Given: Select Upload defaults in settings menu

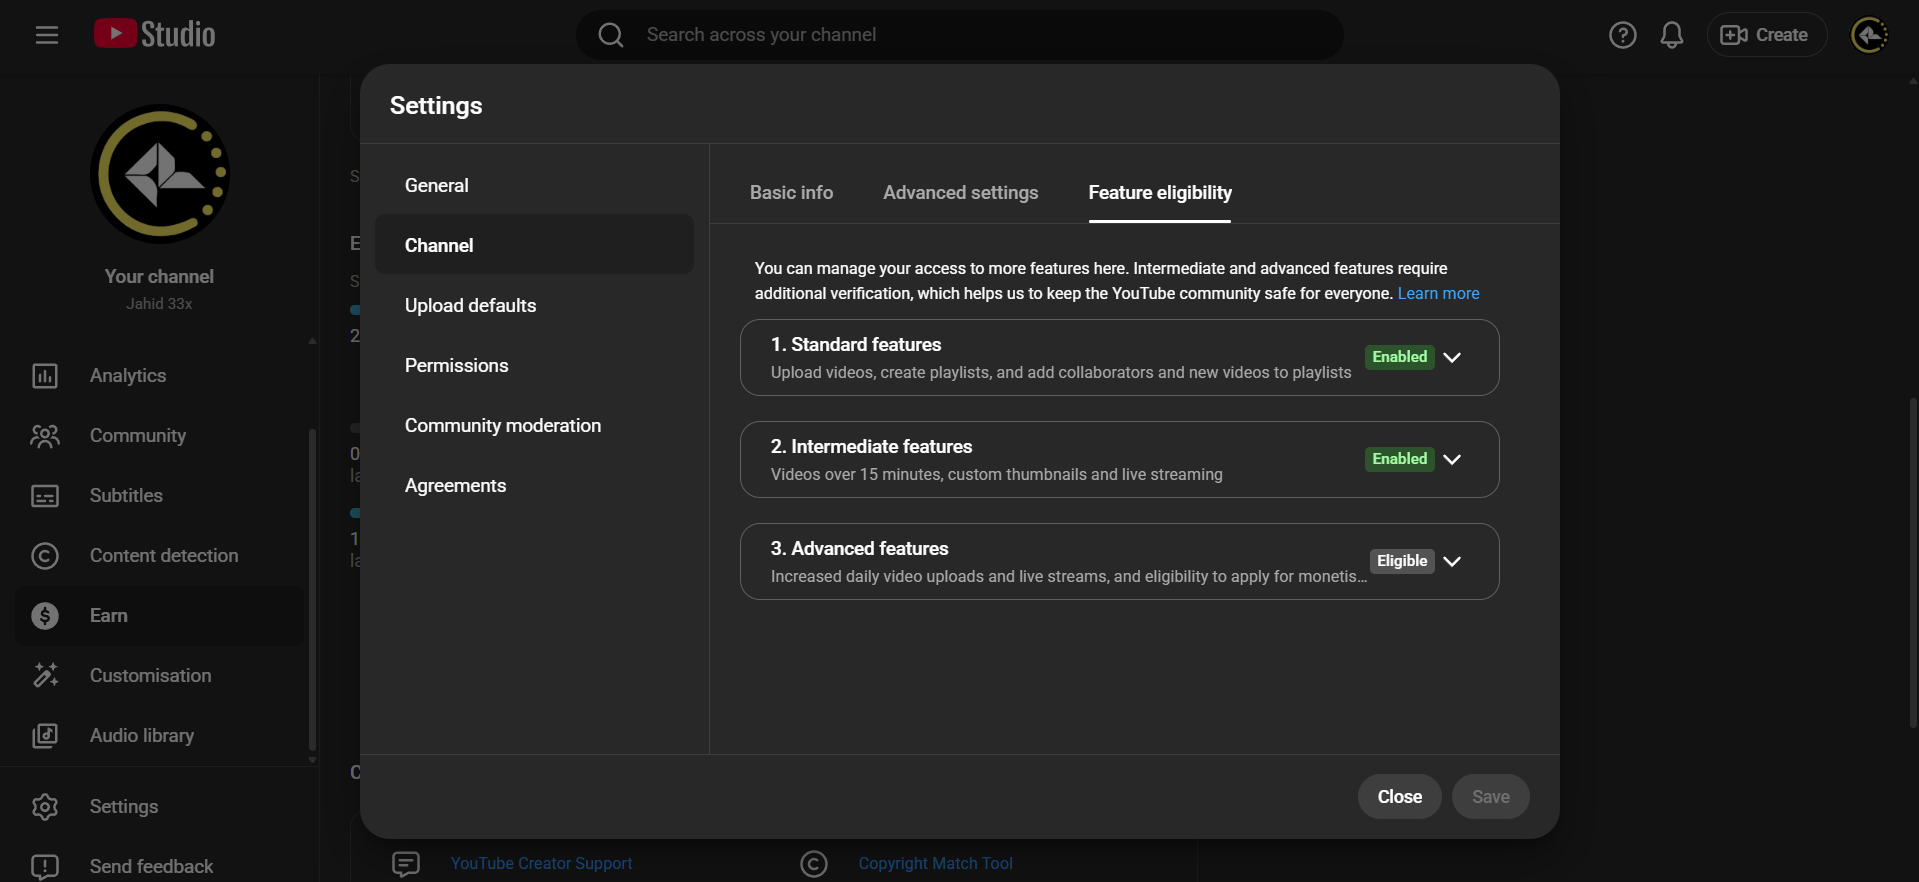Looking at the screenshot, I should click(470, 306).
